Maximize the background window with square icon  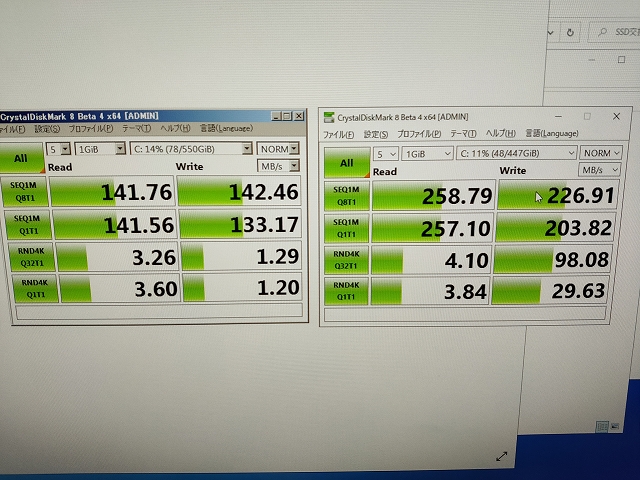click(621, 60)
